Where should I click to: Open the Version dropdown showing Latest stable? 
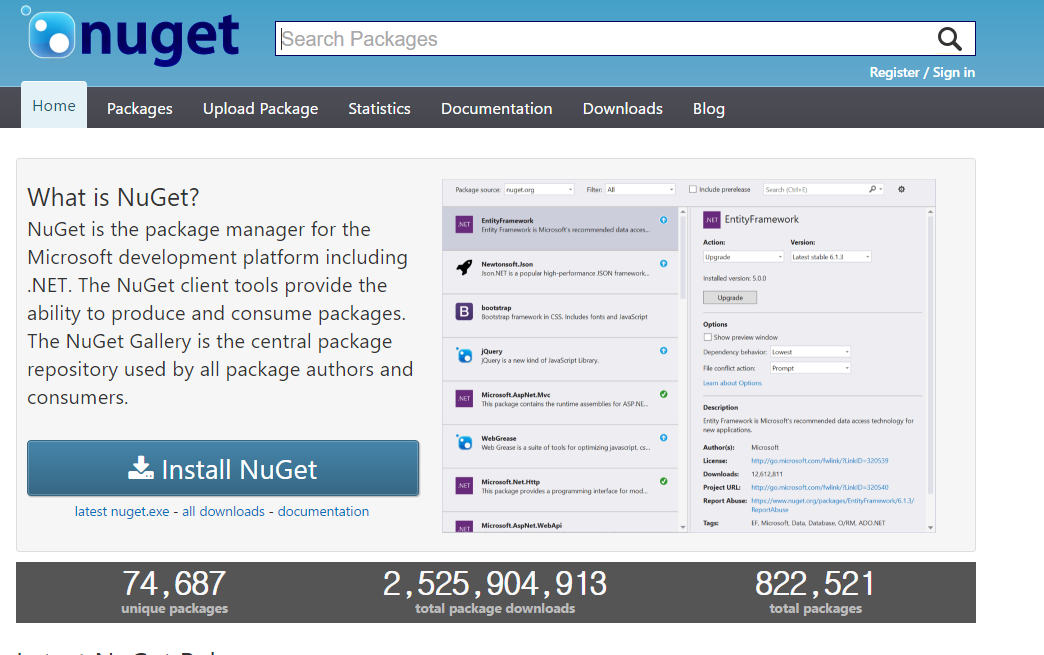[830, 257]
